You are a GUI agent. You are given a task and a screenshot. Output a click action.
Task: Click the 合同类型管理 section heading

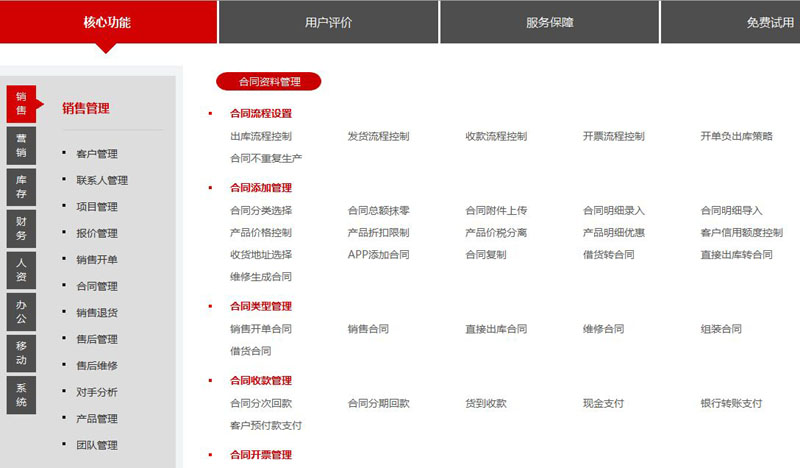(x=261, y=306)
